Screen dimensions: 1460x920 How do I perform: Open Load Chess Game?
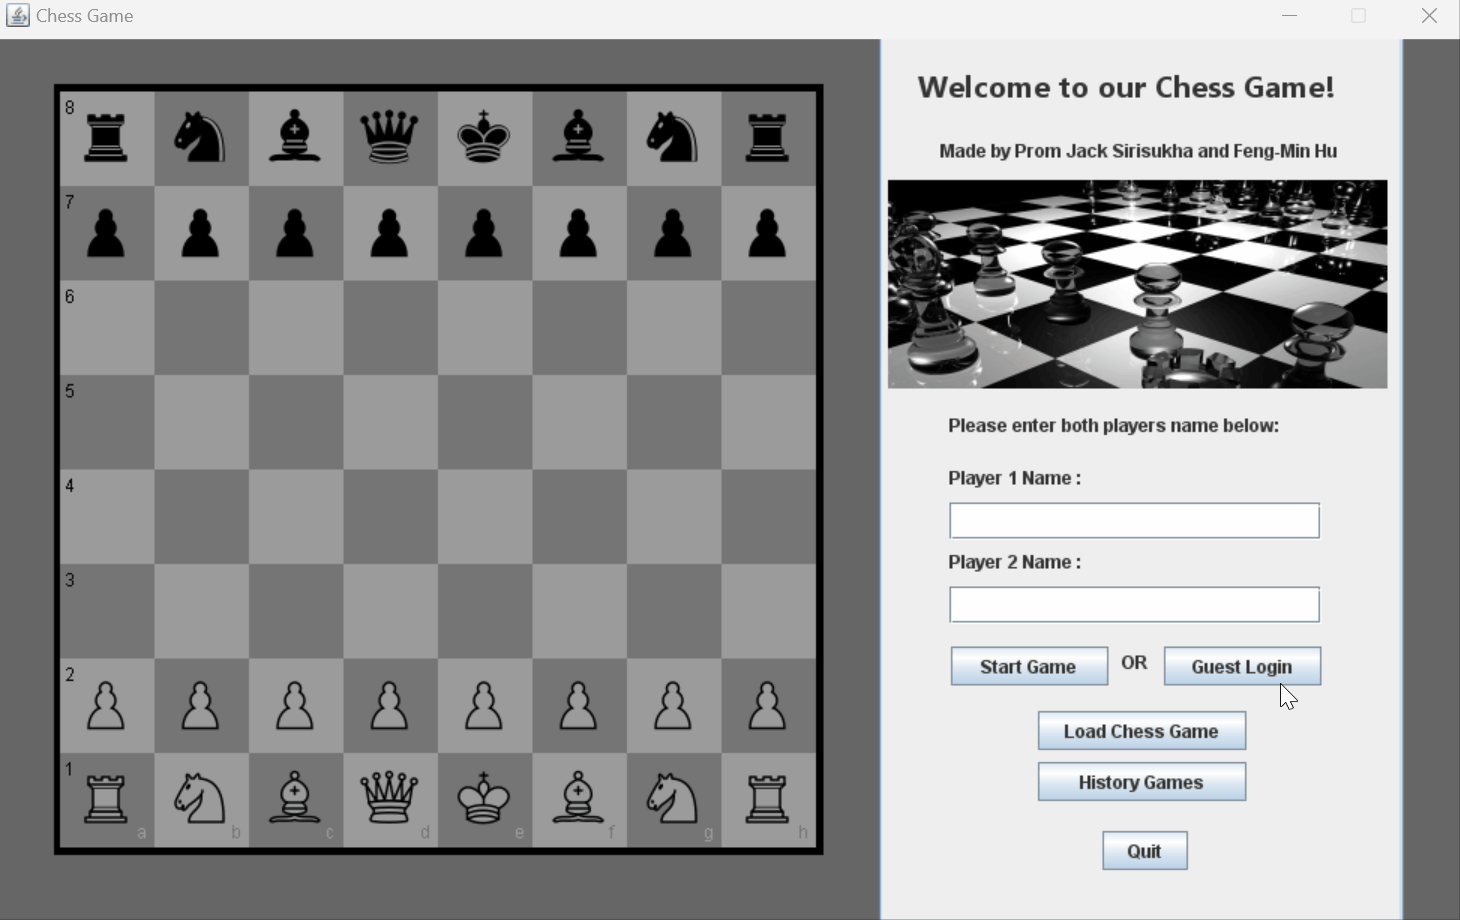point(1141,731)
